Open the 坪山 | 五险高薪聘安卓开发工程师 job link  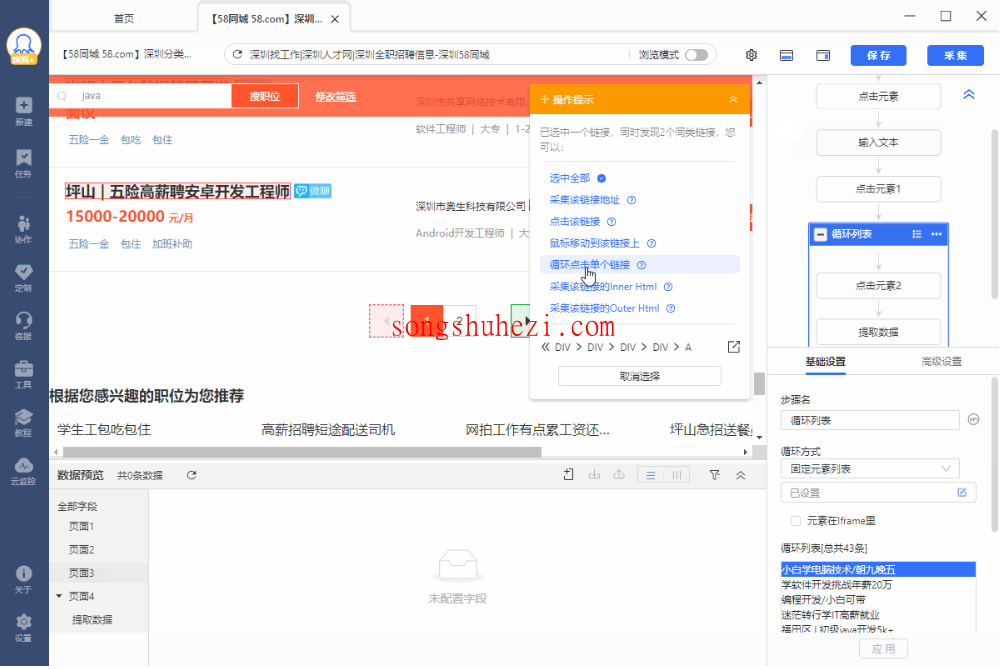tap(178, 191)
